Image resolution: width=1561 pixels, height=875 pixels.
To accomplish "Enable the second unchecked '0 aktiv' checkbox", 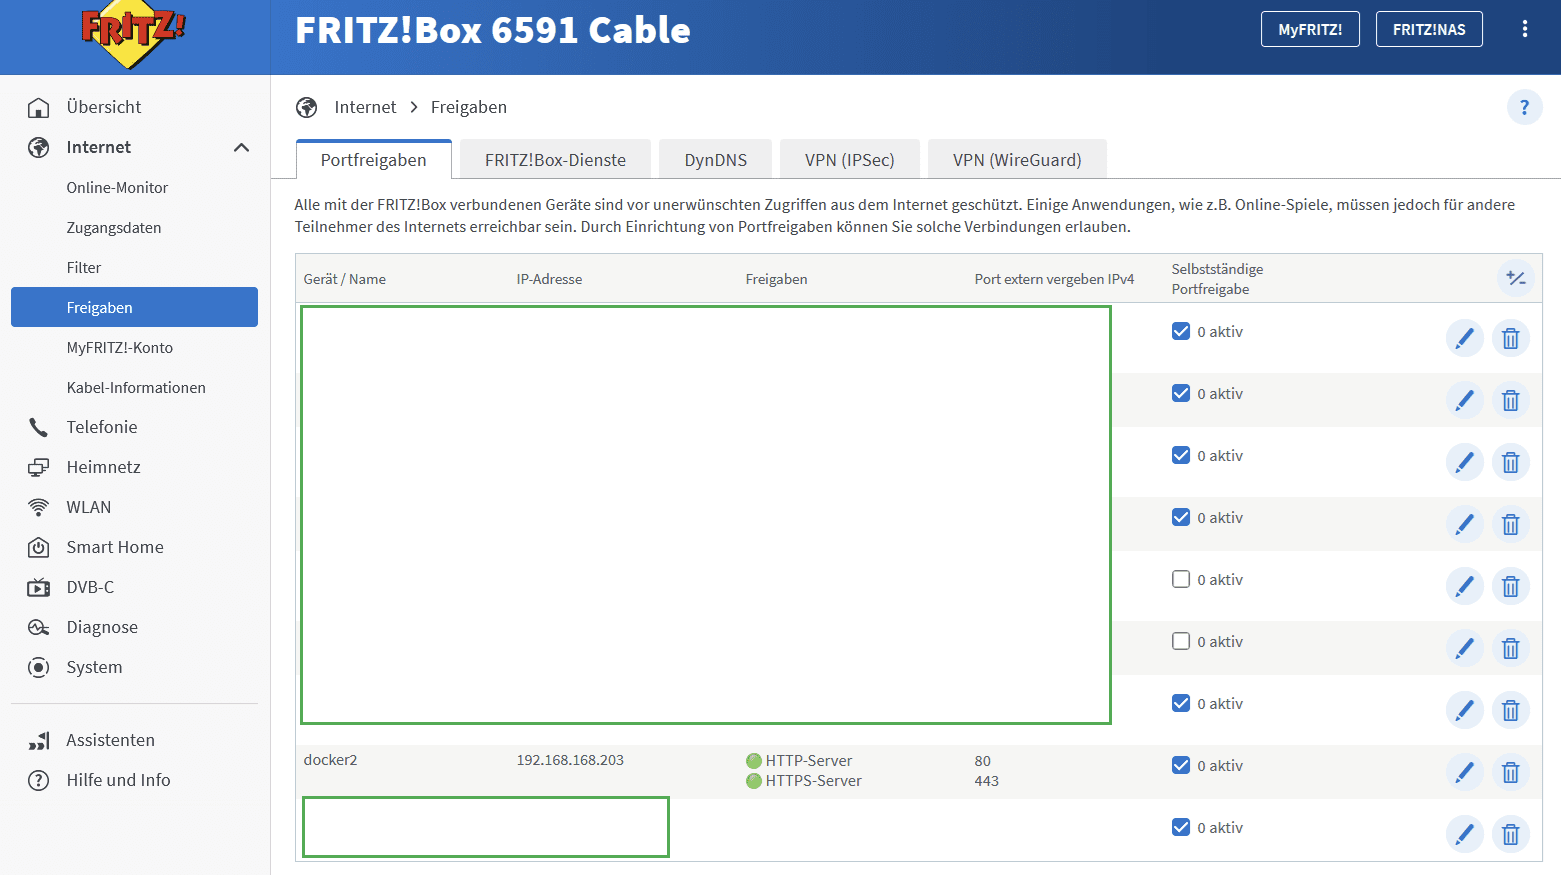I will point(1181,641).
